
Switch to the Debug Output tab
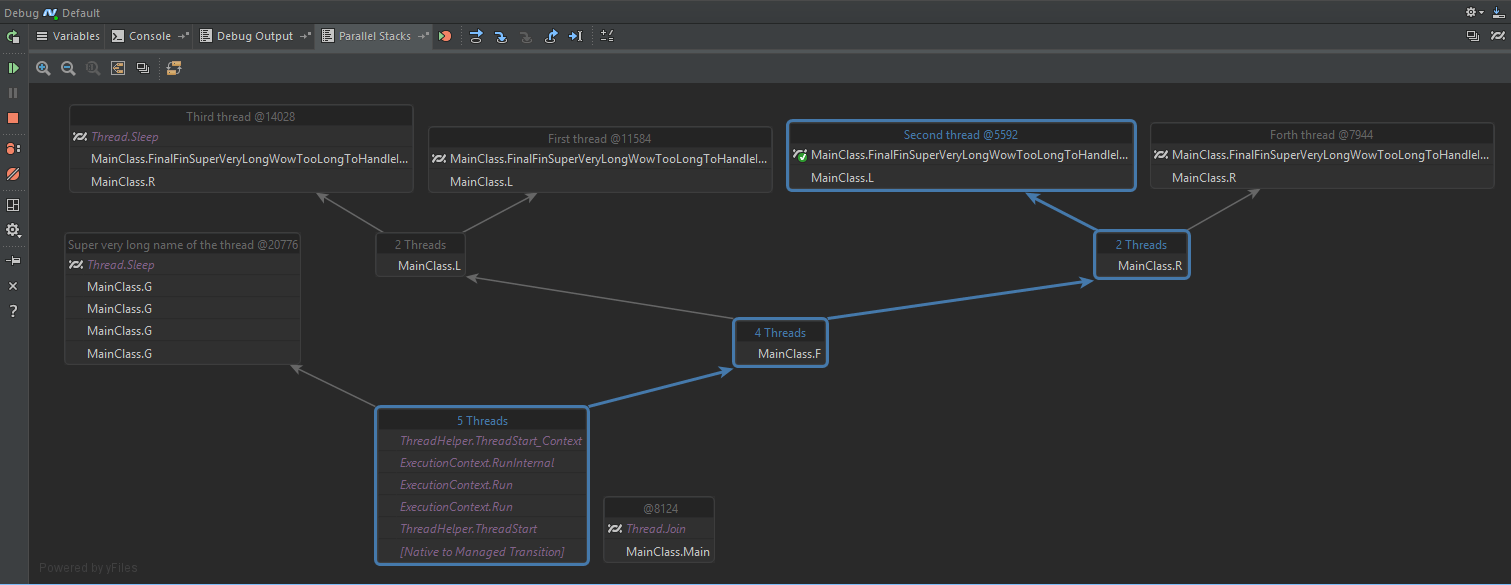(254, 36)
